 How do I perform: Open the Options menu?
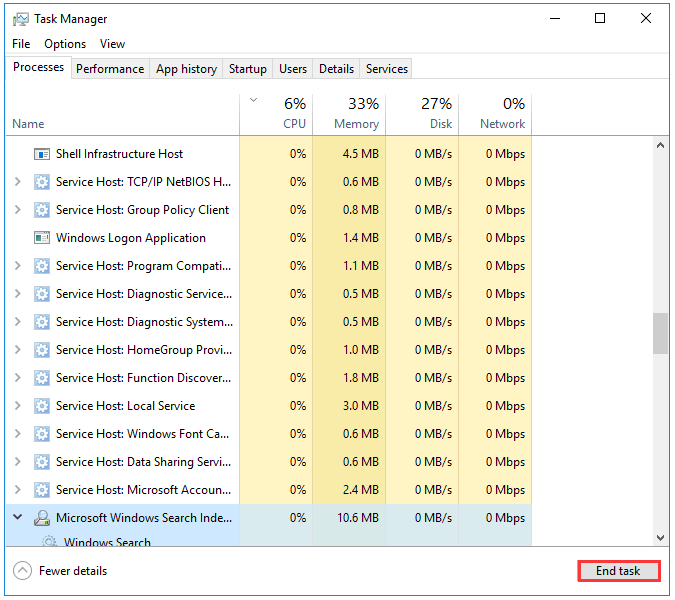pyautogui.click(x=65, y=44)
